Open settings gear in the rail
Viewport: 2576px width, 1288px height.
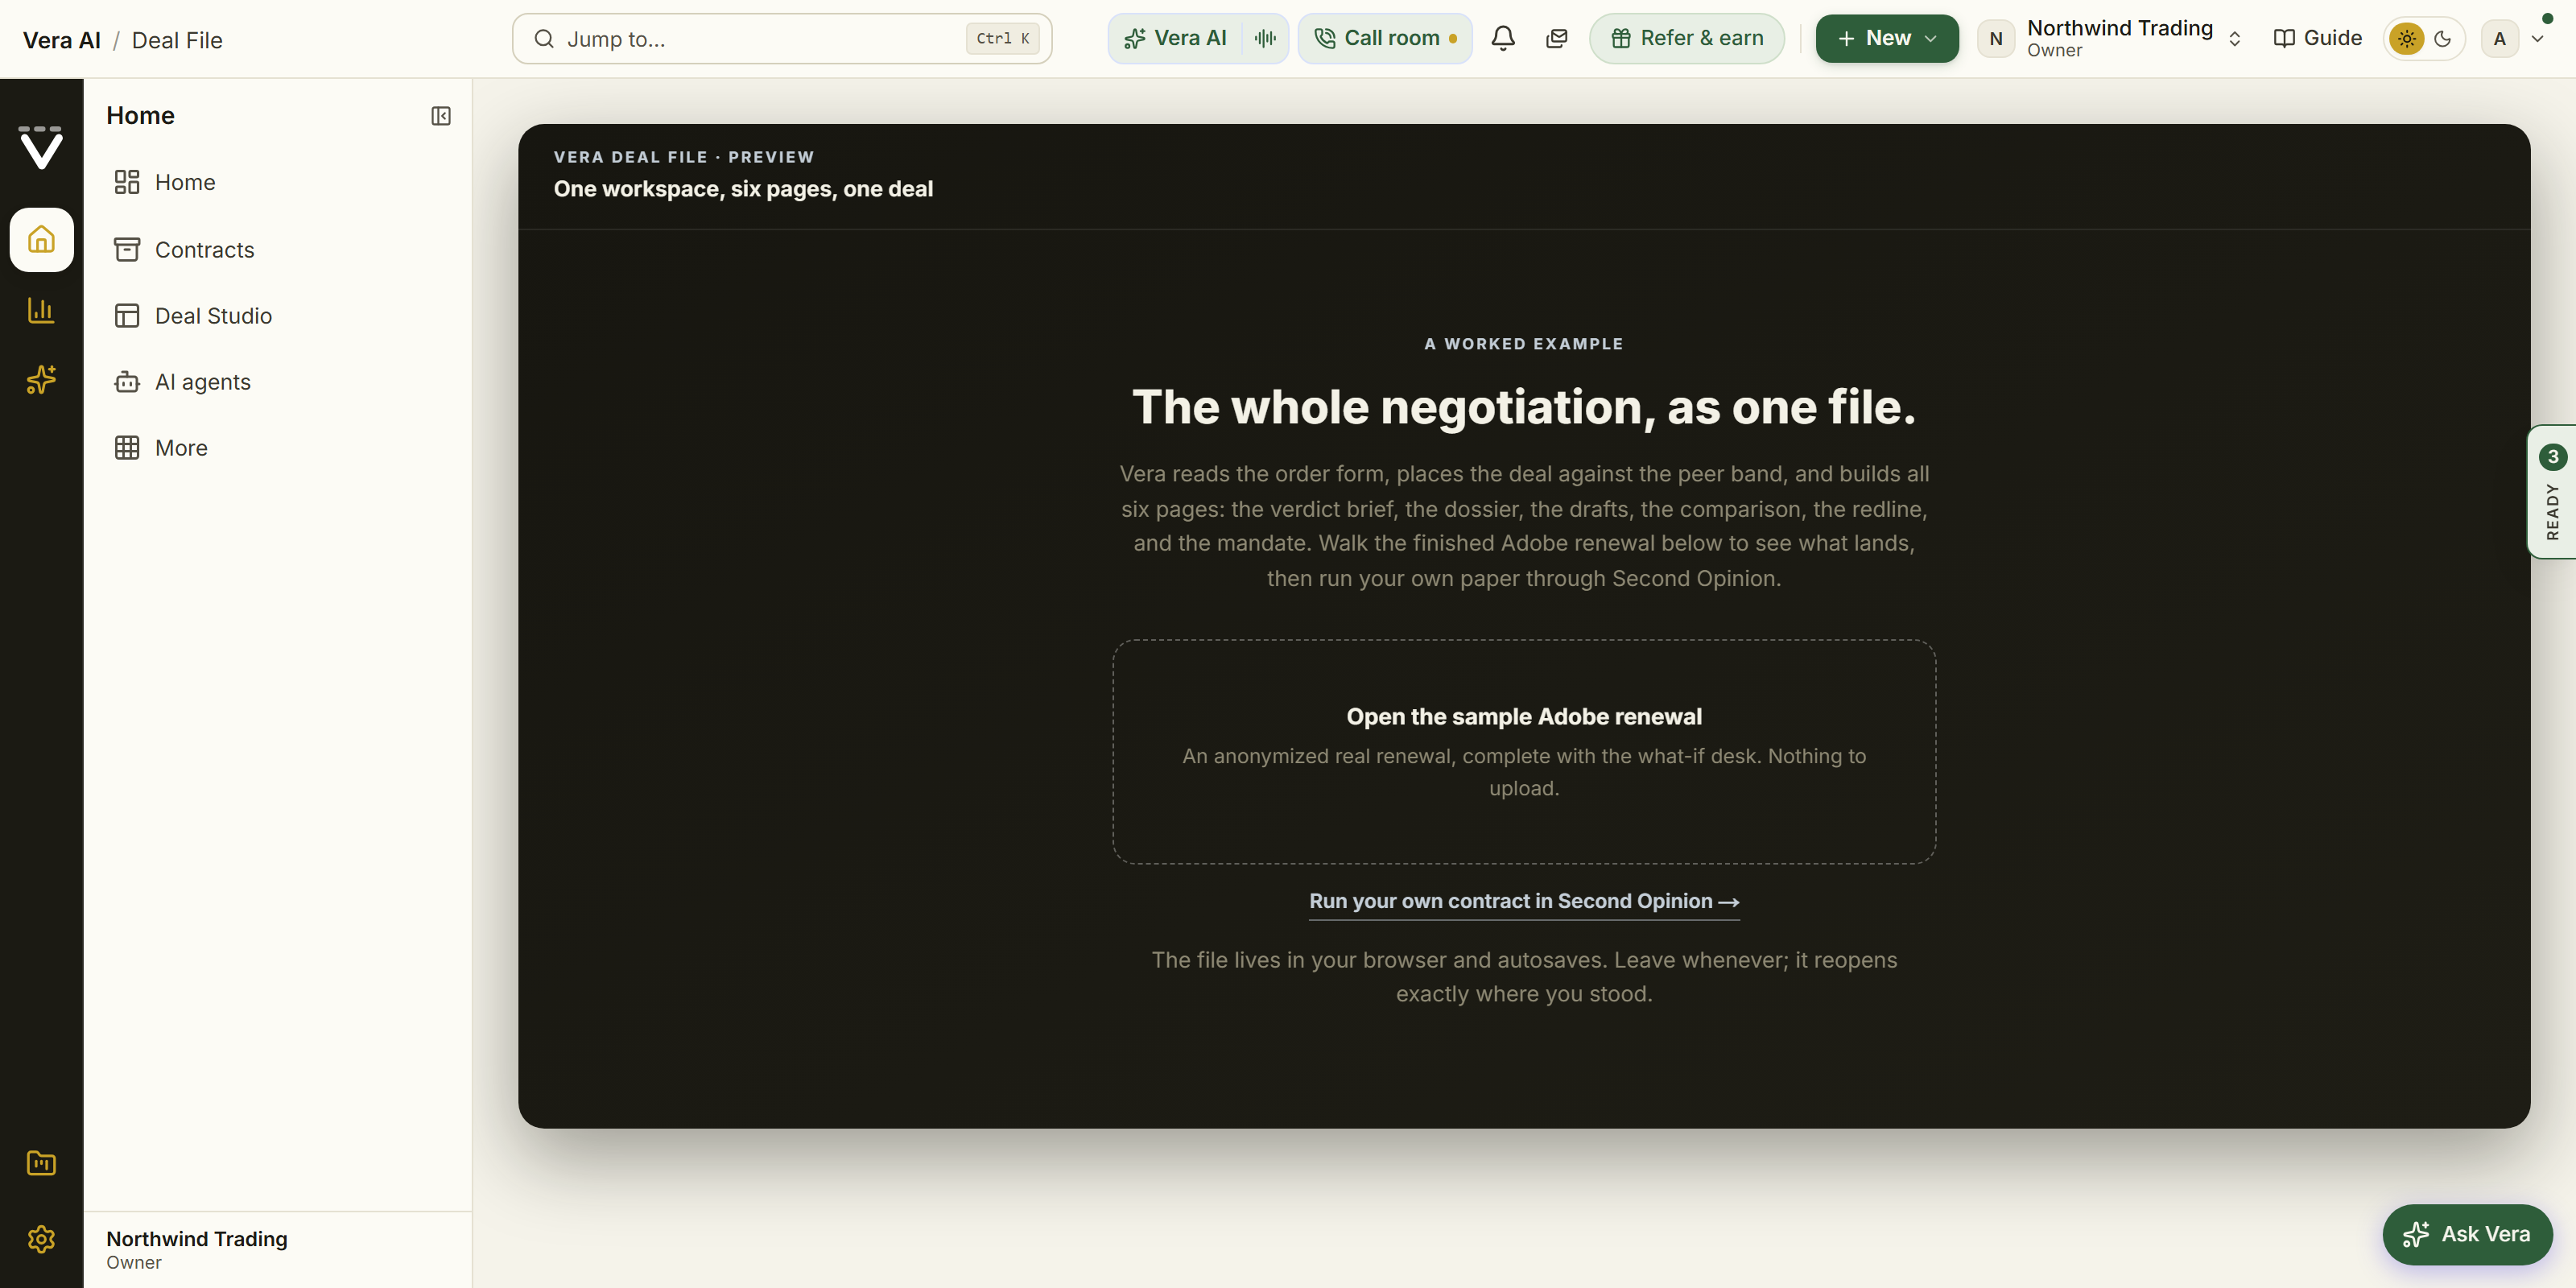tap(41, 1239)
